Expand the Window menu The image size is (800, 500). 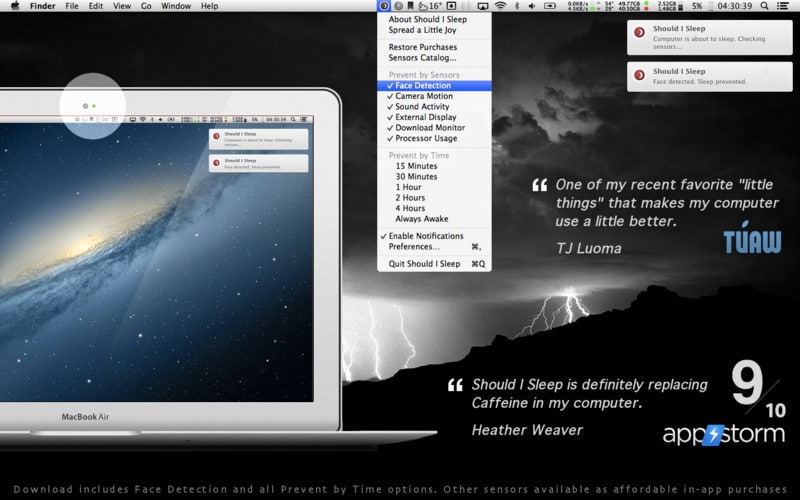click(176, 6)
